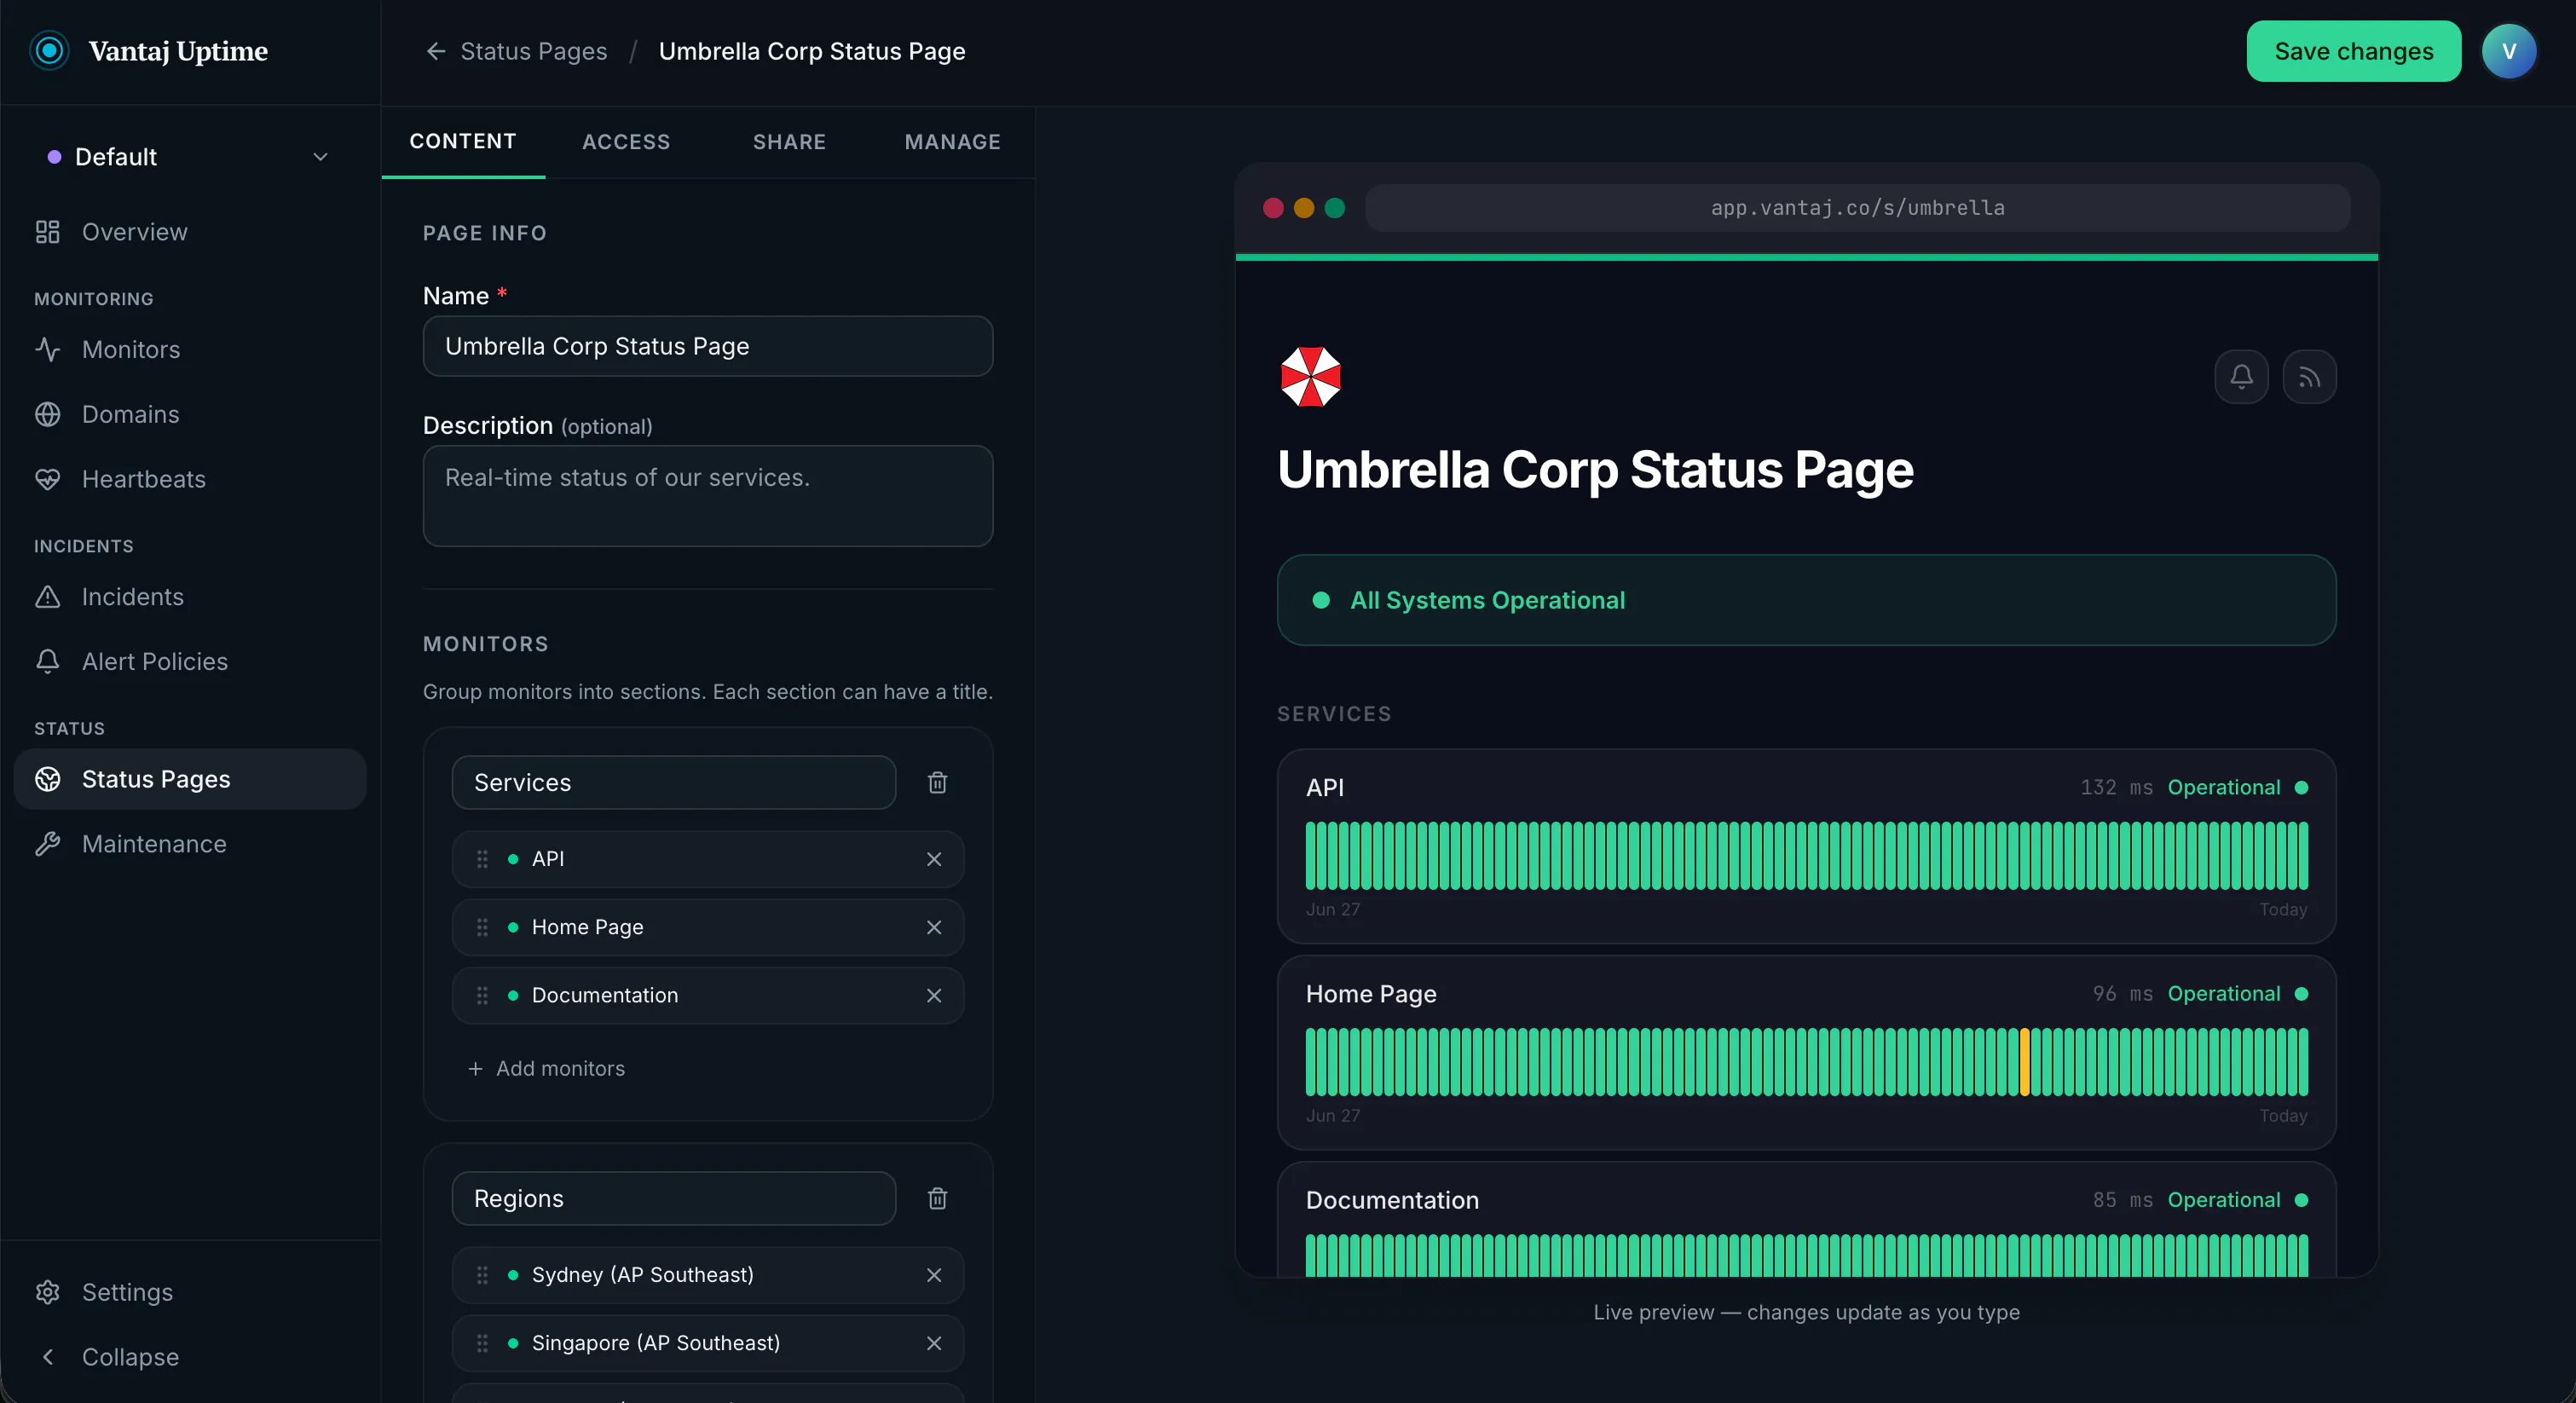Delete the Regions section
Image resolution: width=2576 pixels, height=1403 pixels.
coord(937,1198)
